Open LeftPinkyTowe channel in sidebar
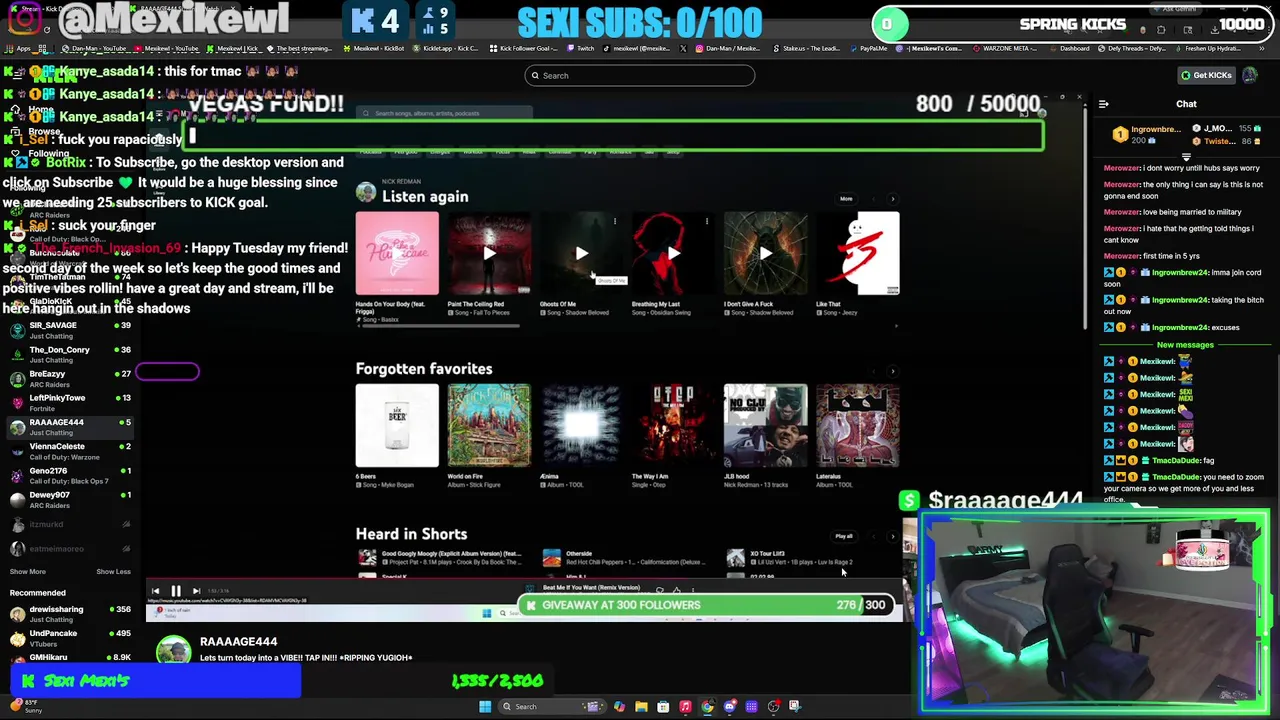 tap(70, 402)
